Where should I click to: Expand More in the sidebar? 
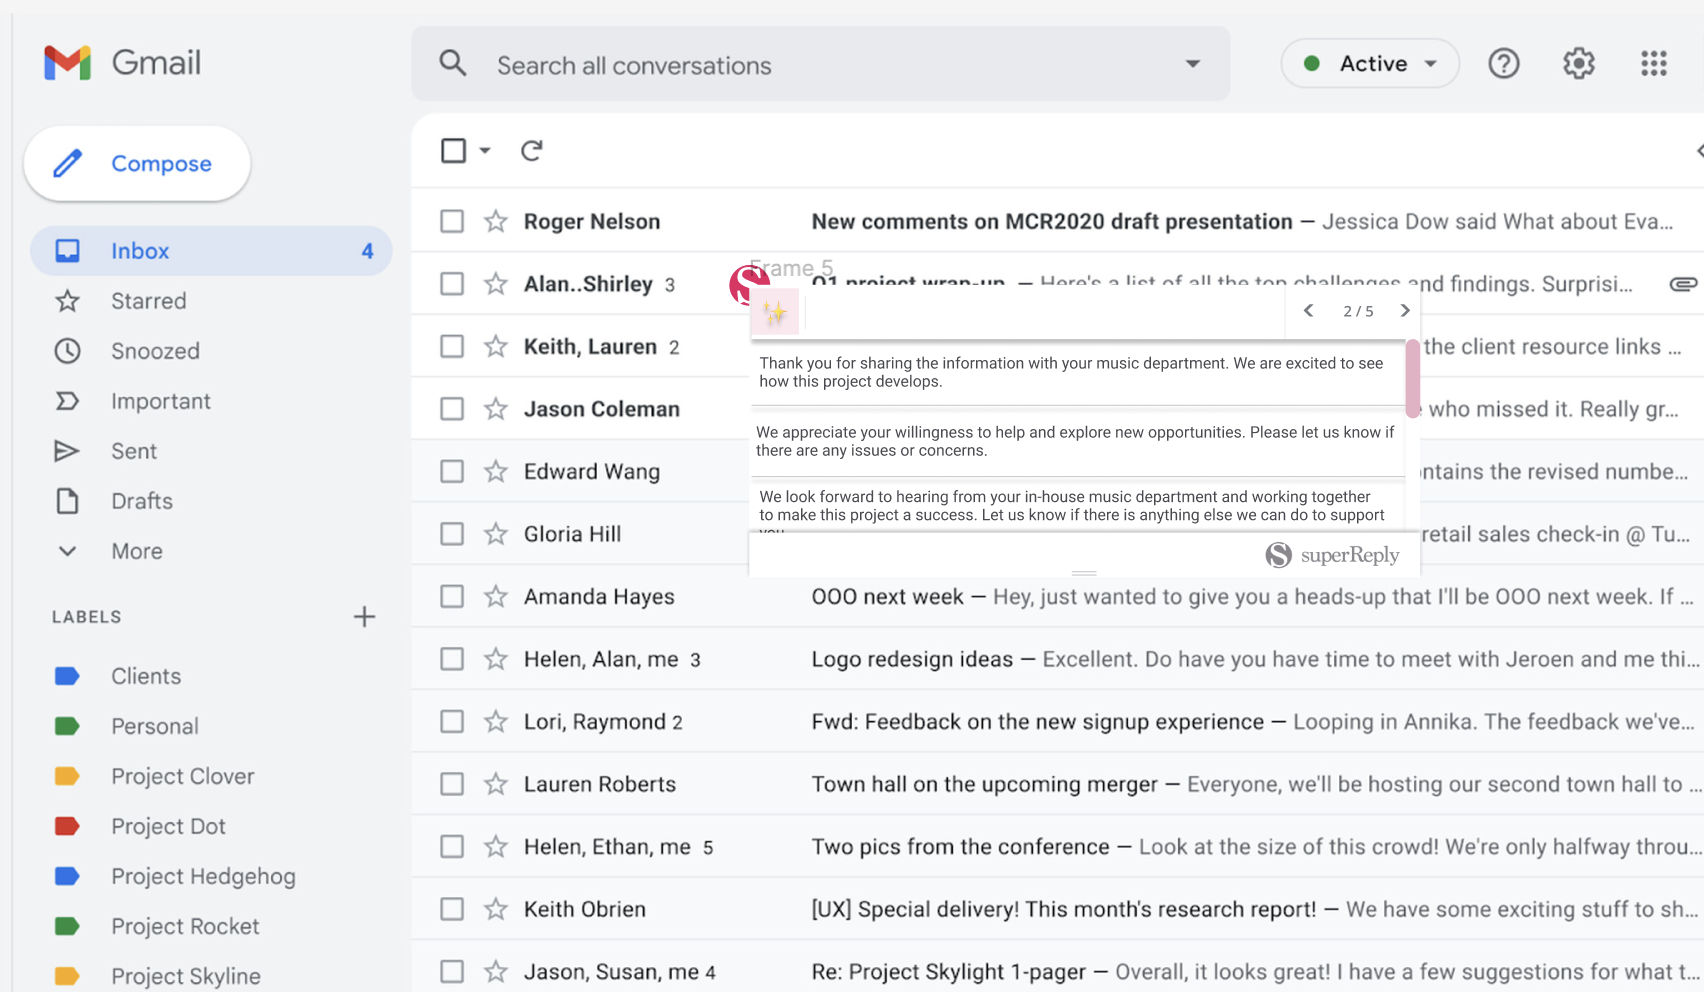136,551
